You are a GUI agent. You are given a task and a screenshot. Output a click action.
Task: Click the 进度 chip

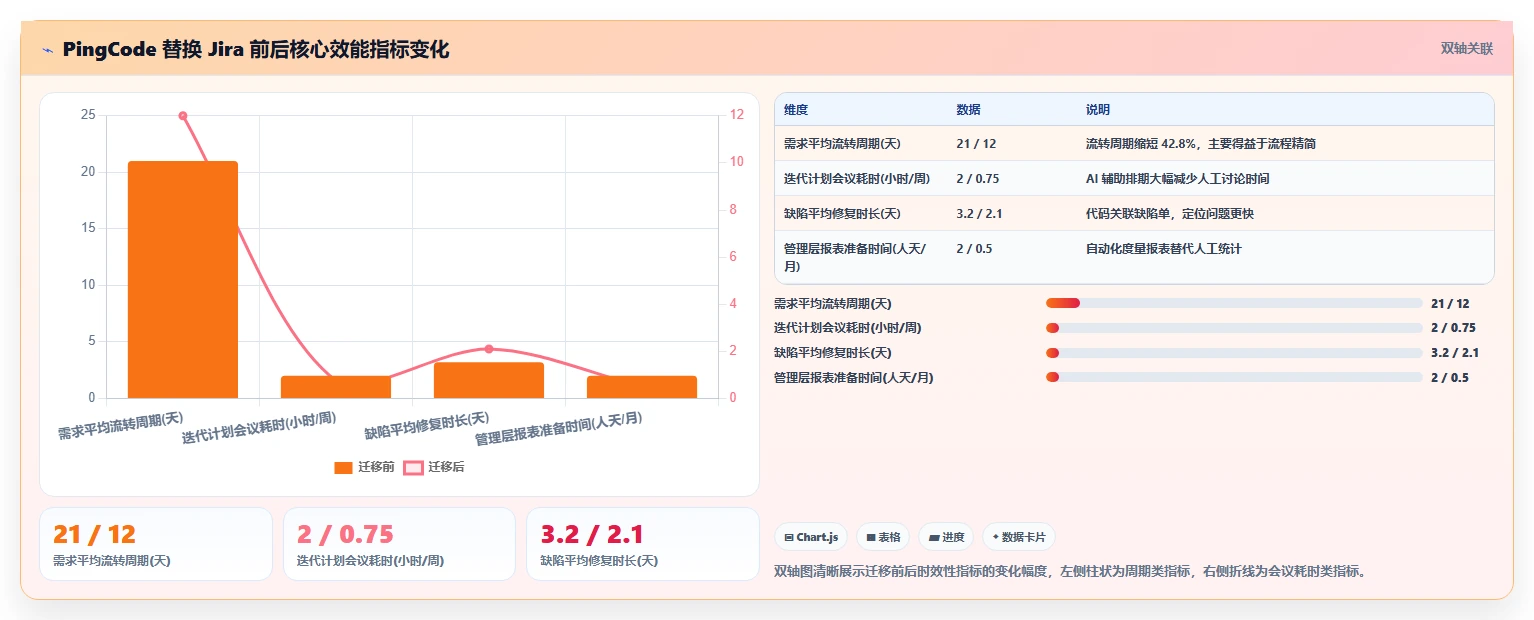(x=946, y=537)
